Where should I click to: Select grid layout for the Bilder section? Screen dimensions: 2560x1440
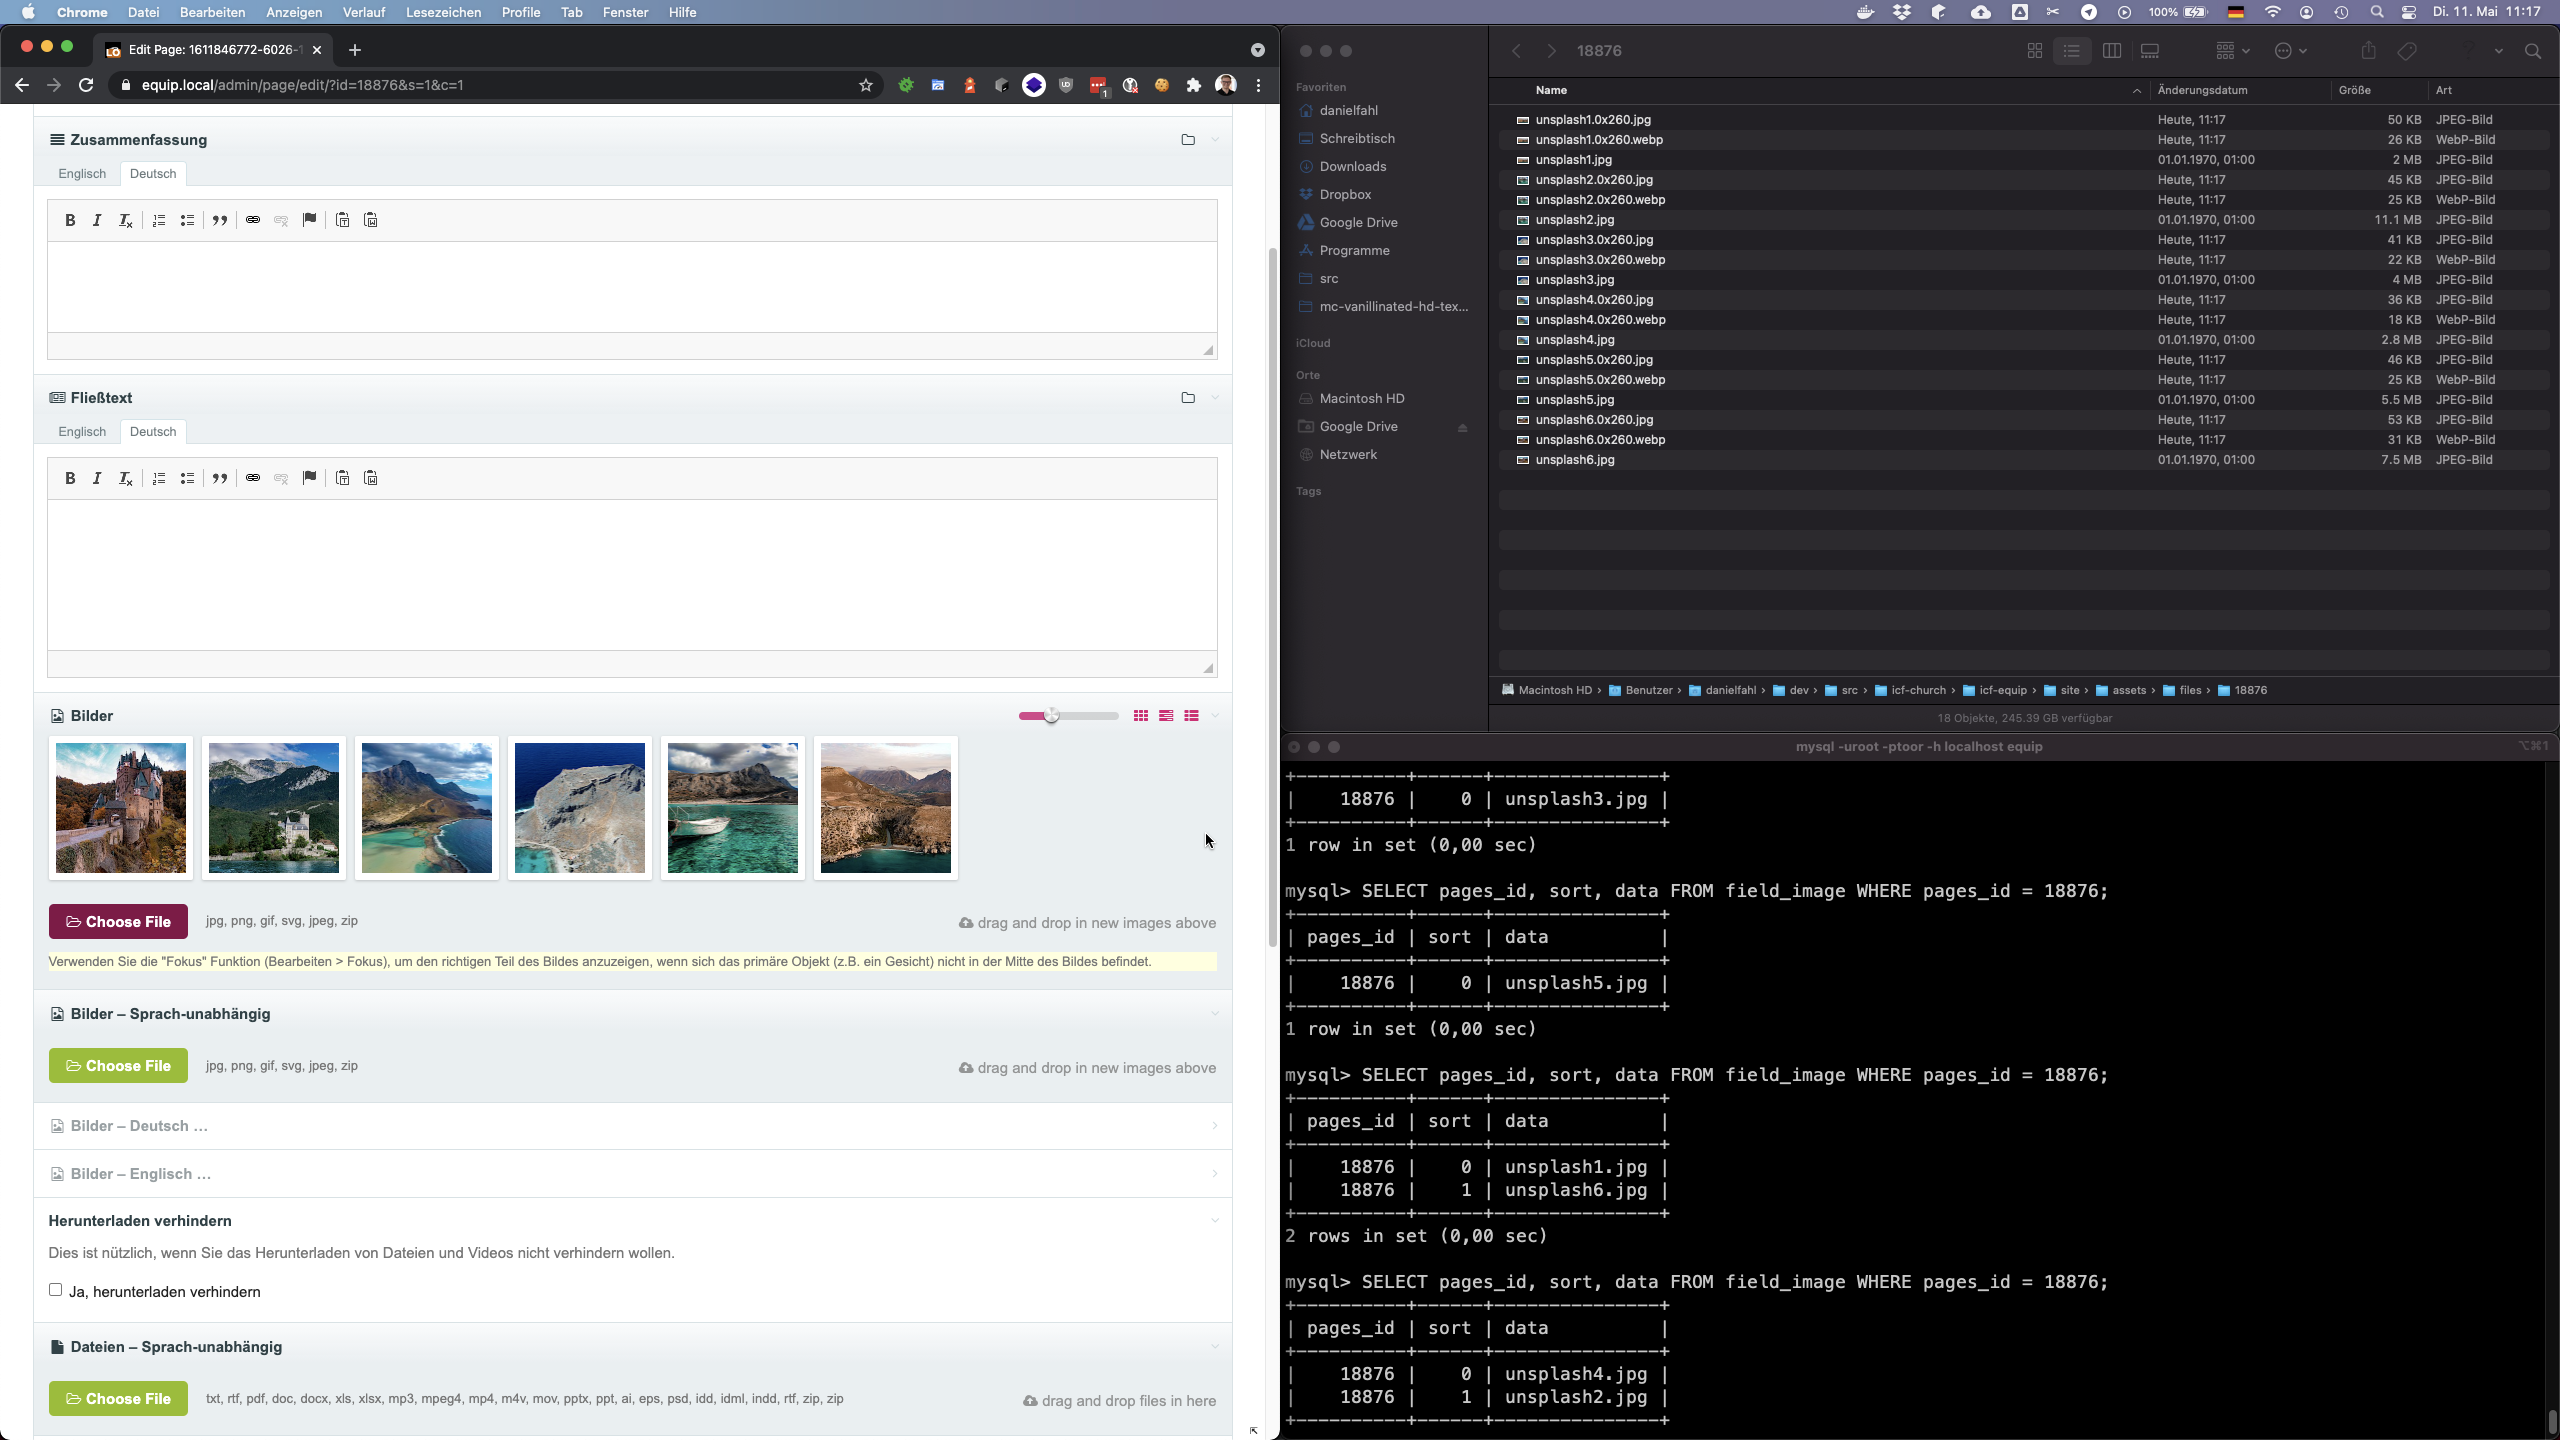click(1141, 715)
